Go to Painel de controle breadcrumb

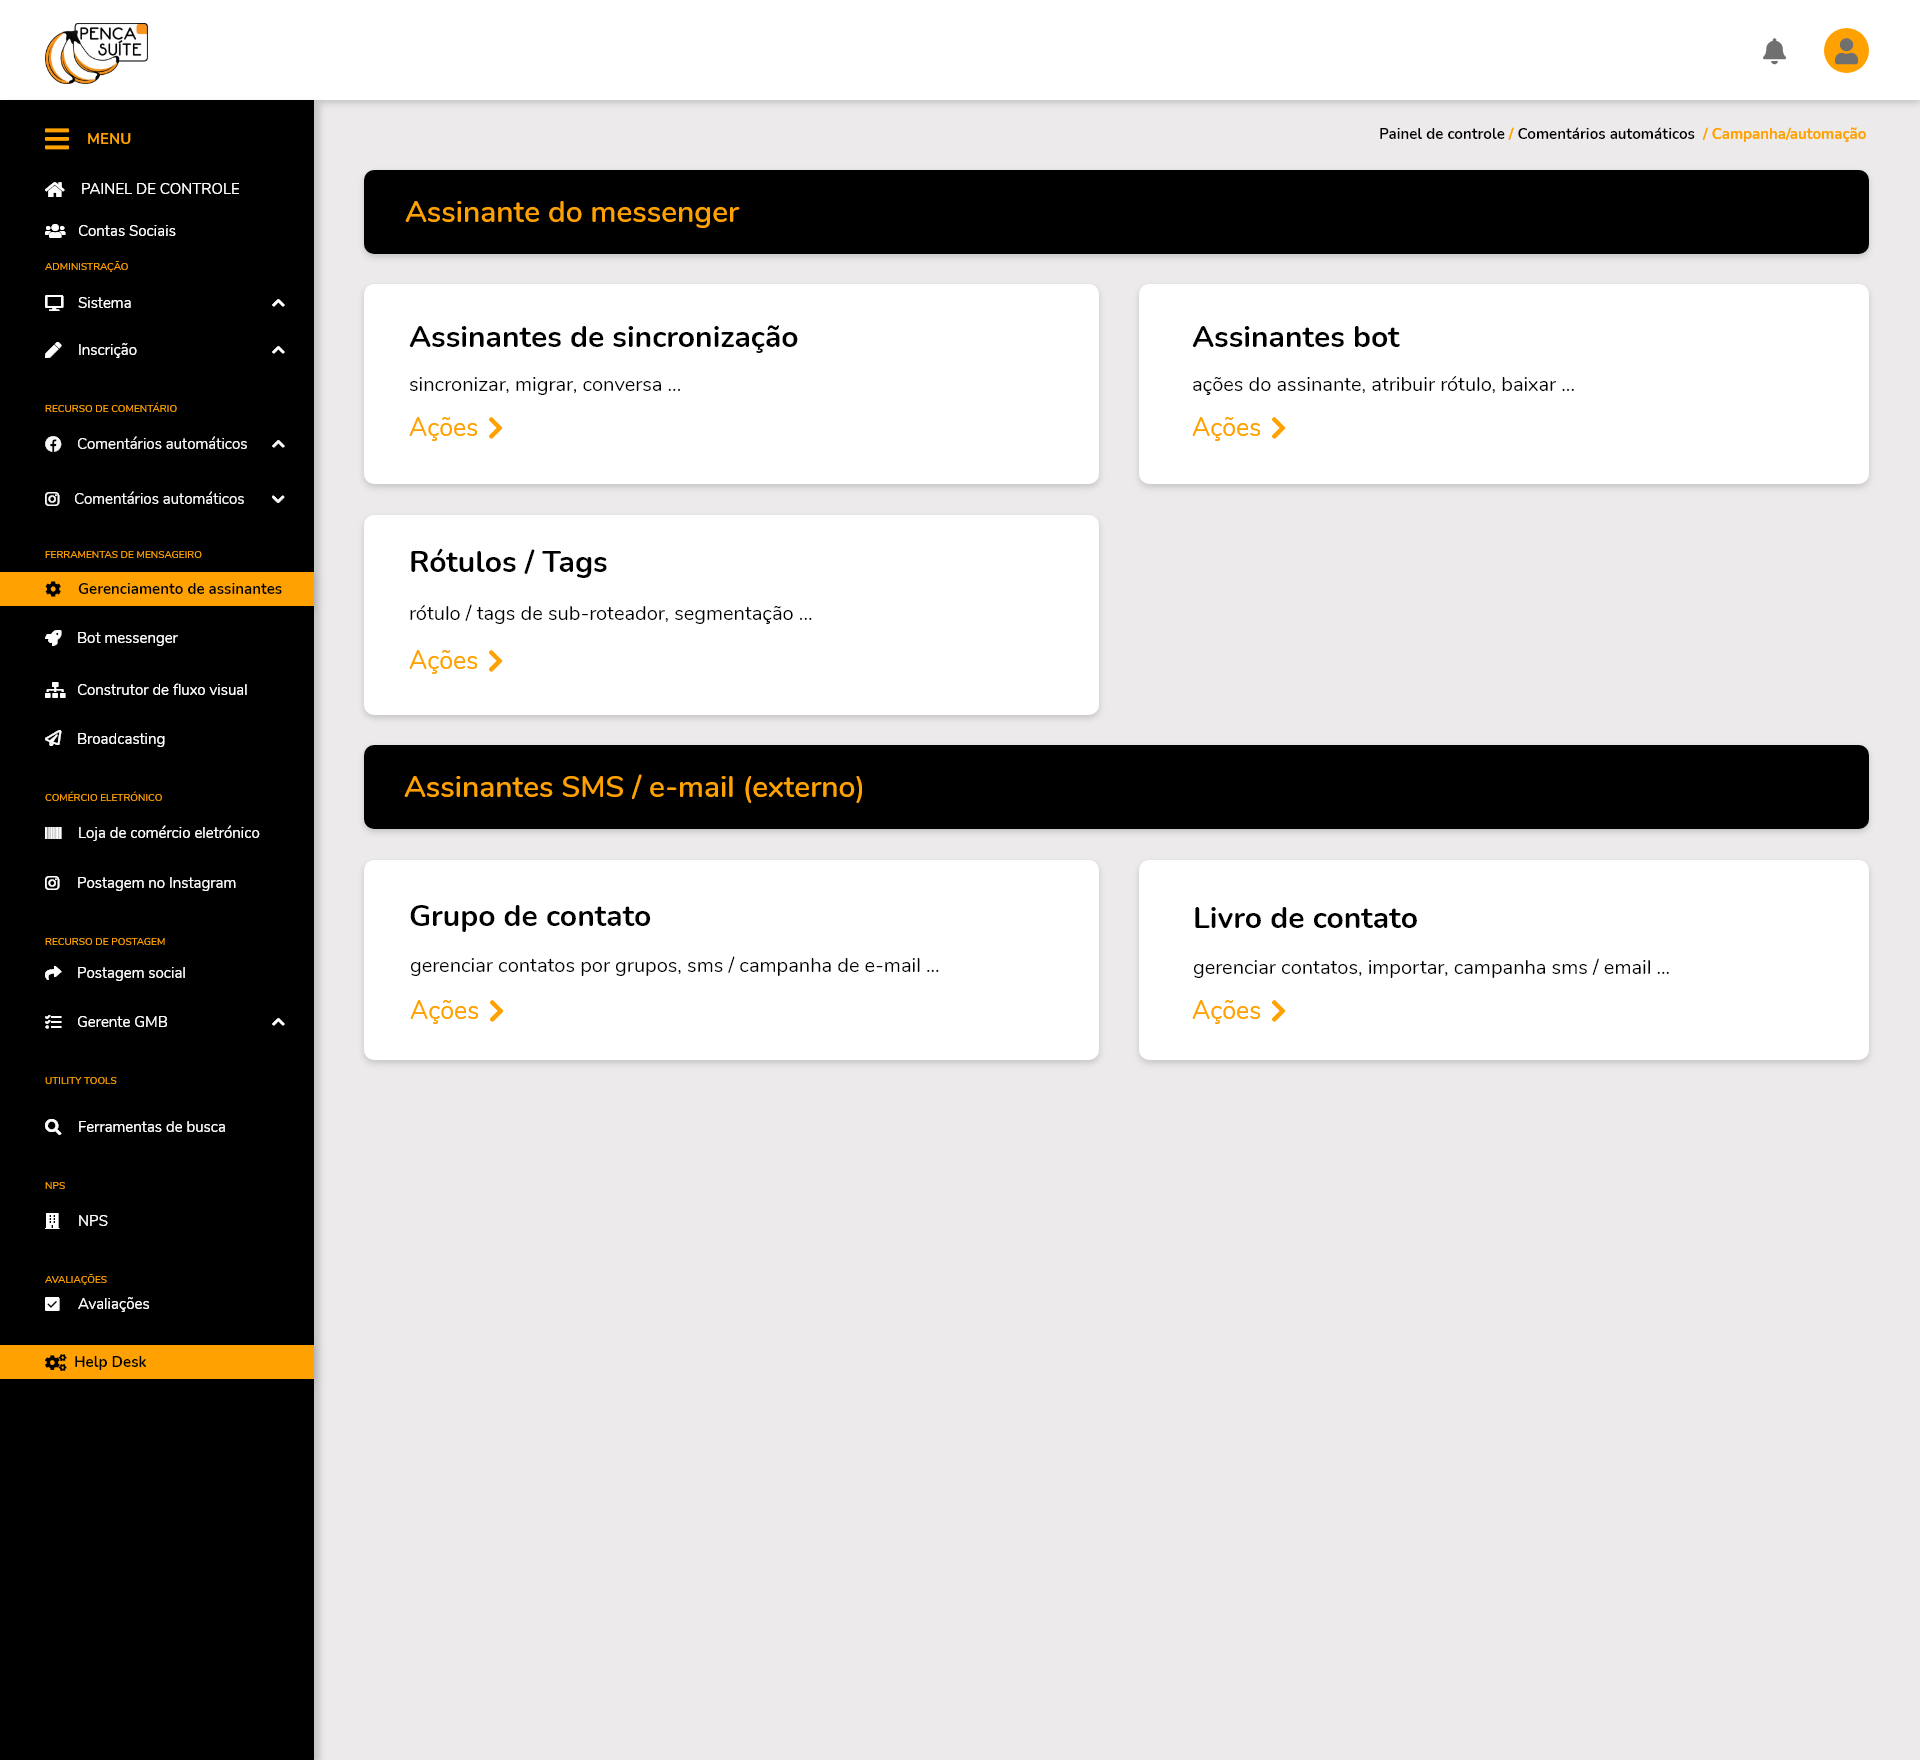coord(1441,134)
